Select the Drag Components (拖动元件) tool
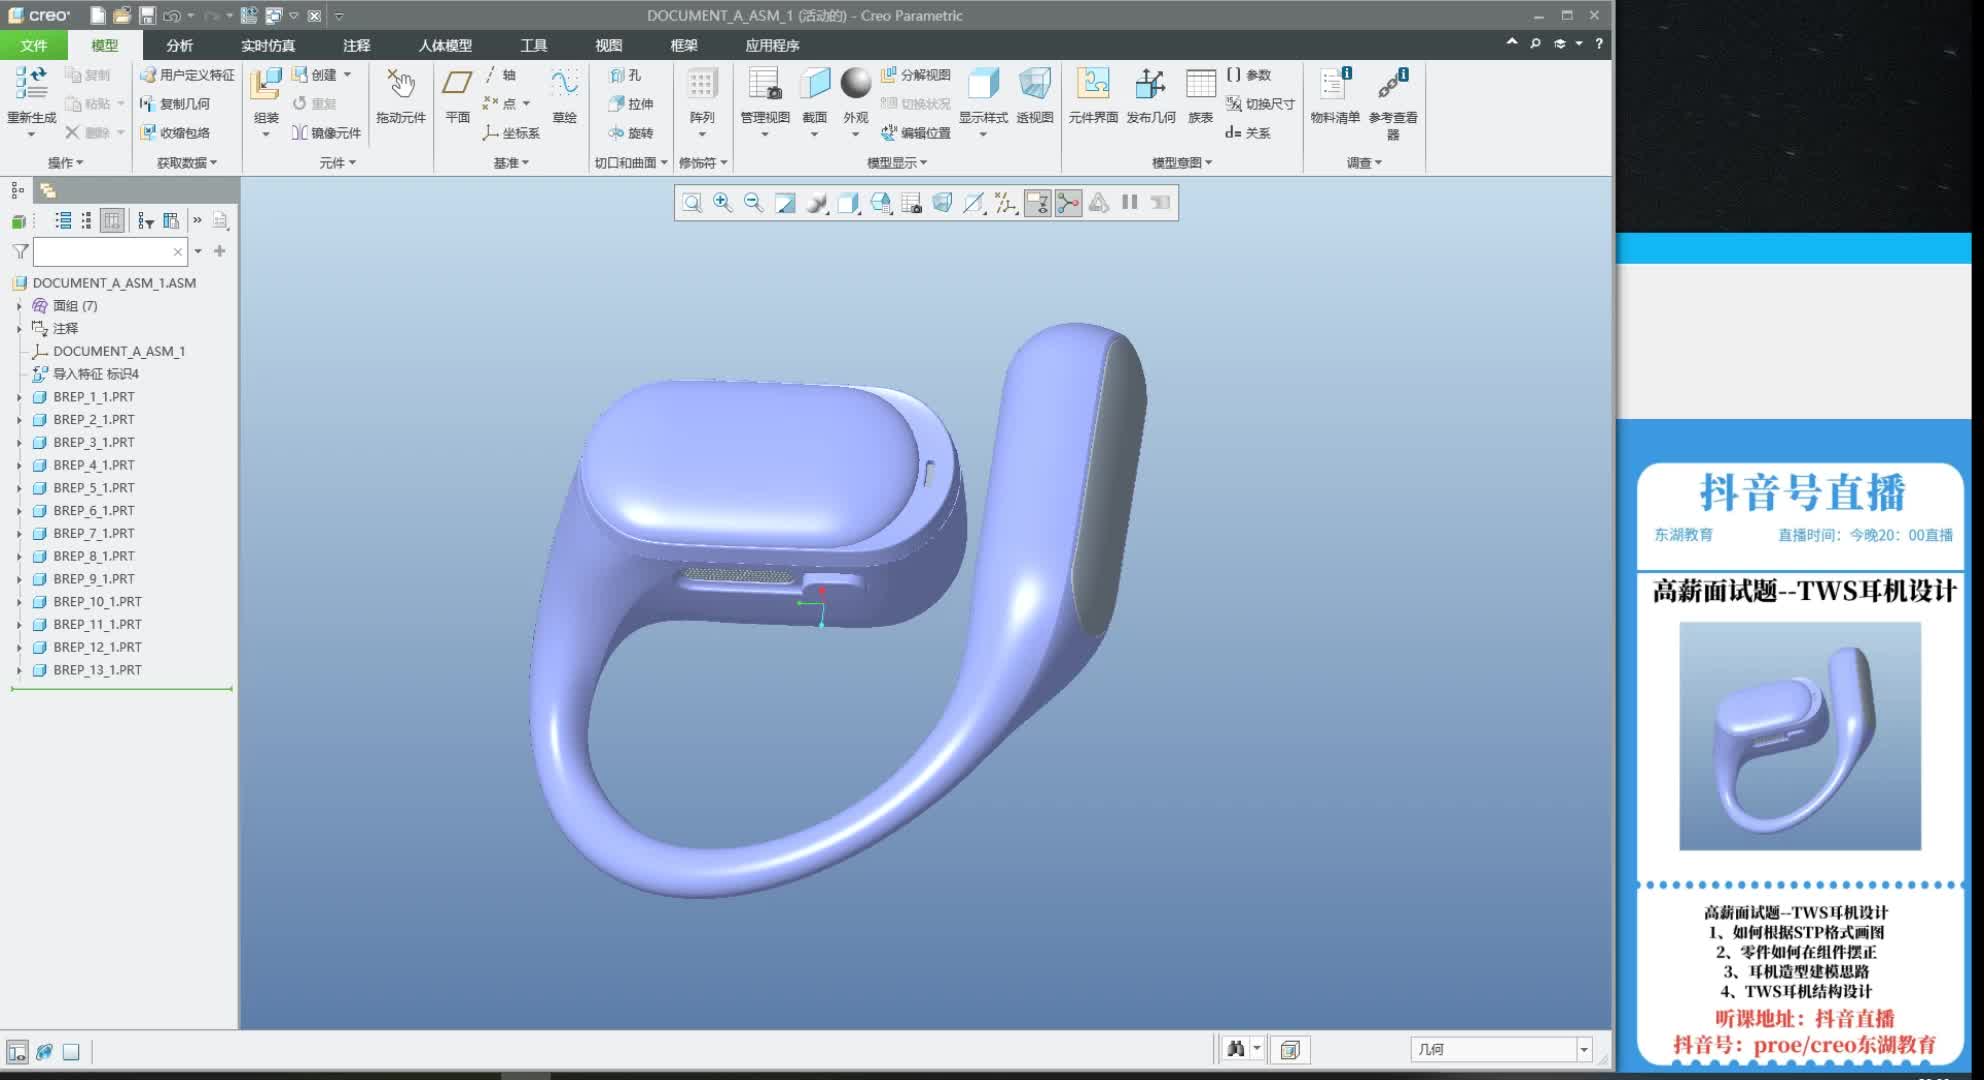The image size is (1984, 1080). coord(400,95)
